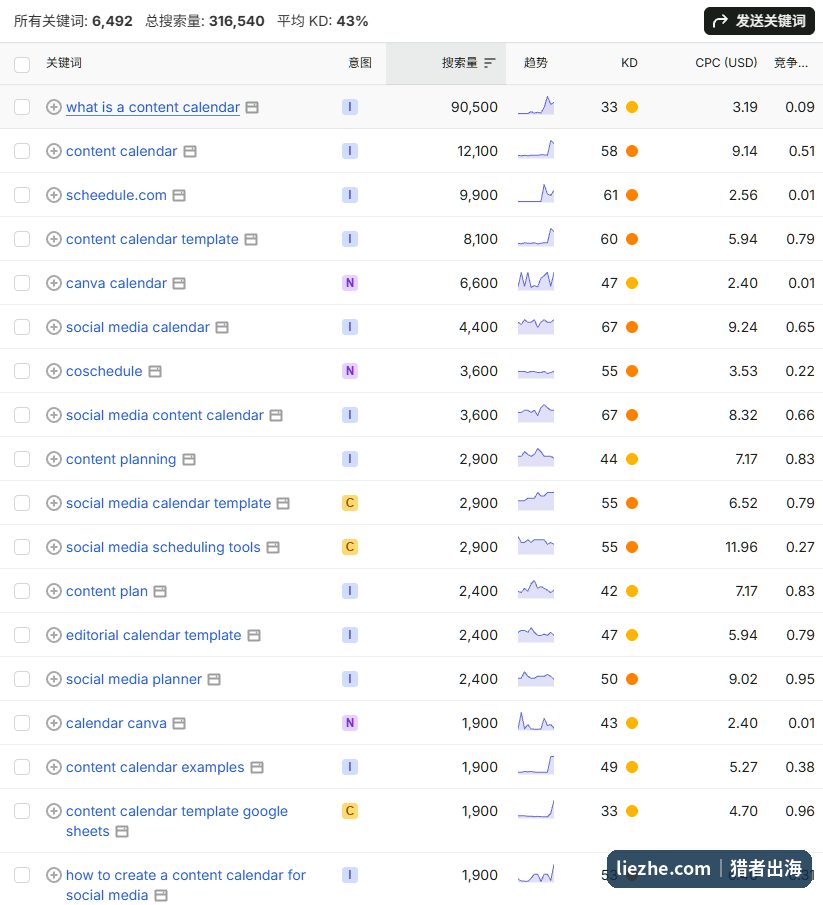Click KD difficulty dot for coschedule row
Screen dimensions: 823x905
[632, 371]
